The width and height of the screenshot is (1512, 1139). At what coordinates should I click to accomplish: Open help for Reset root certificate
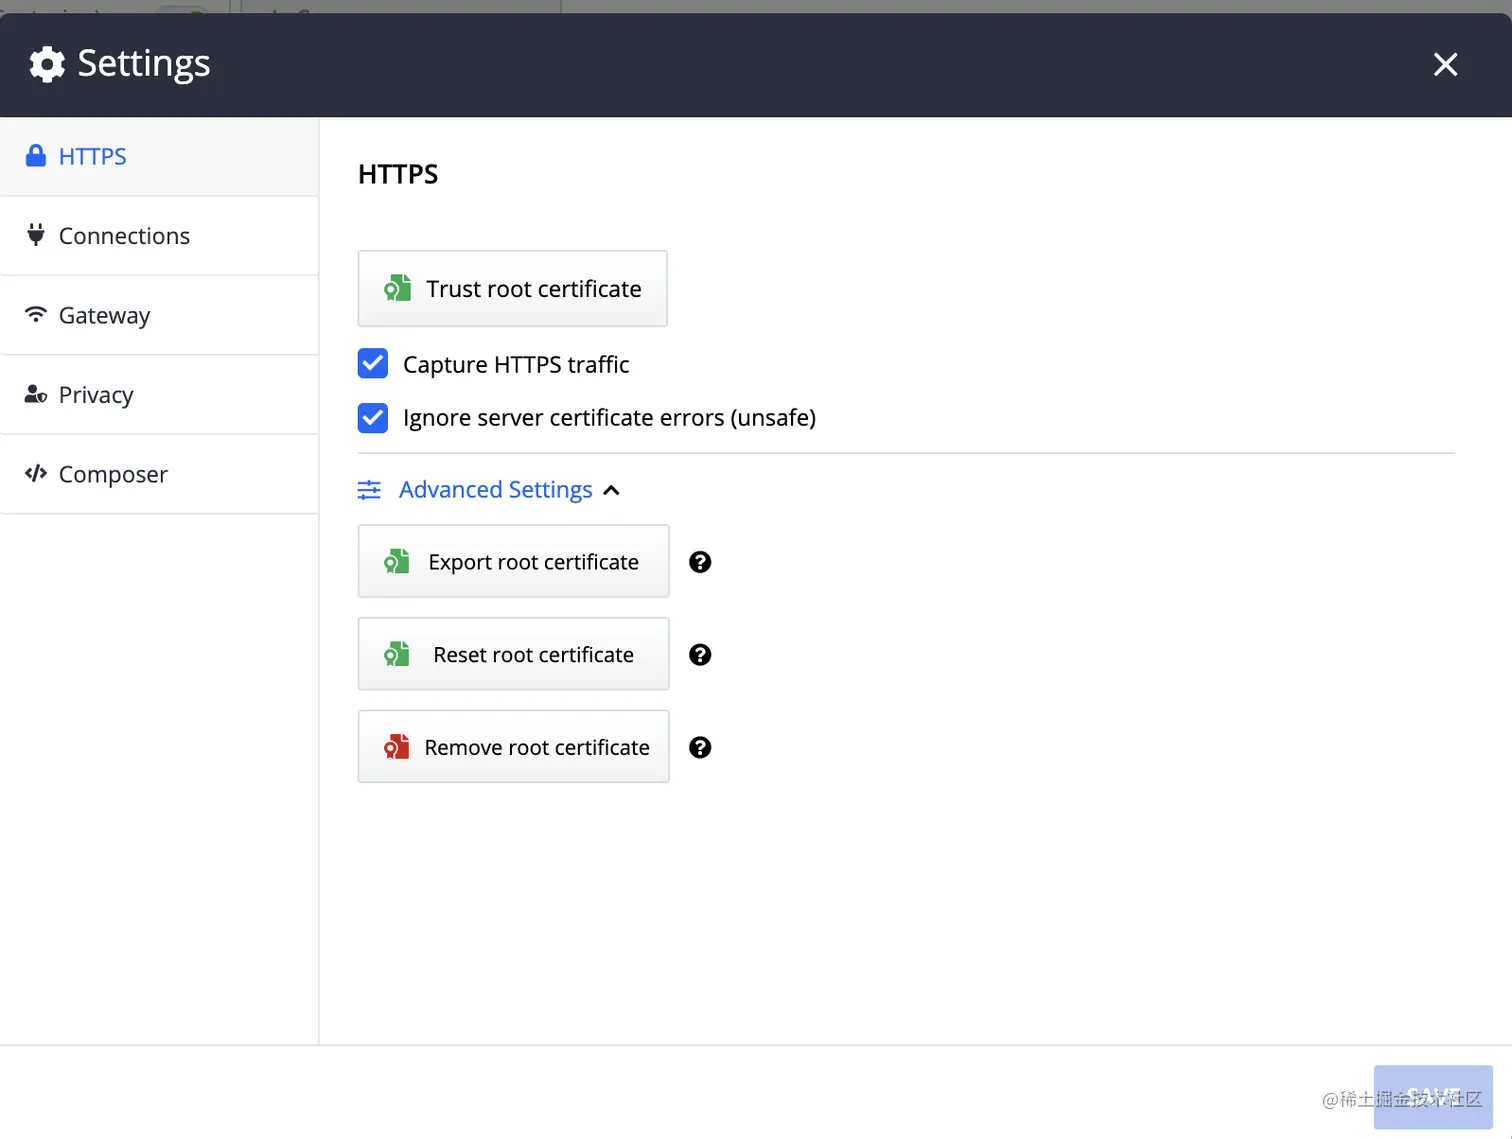(x=700, y=655)
